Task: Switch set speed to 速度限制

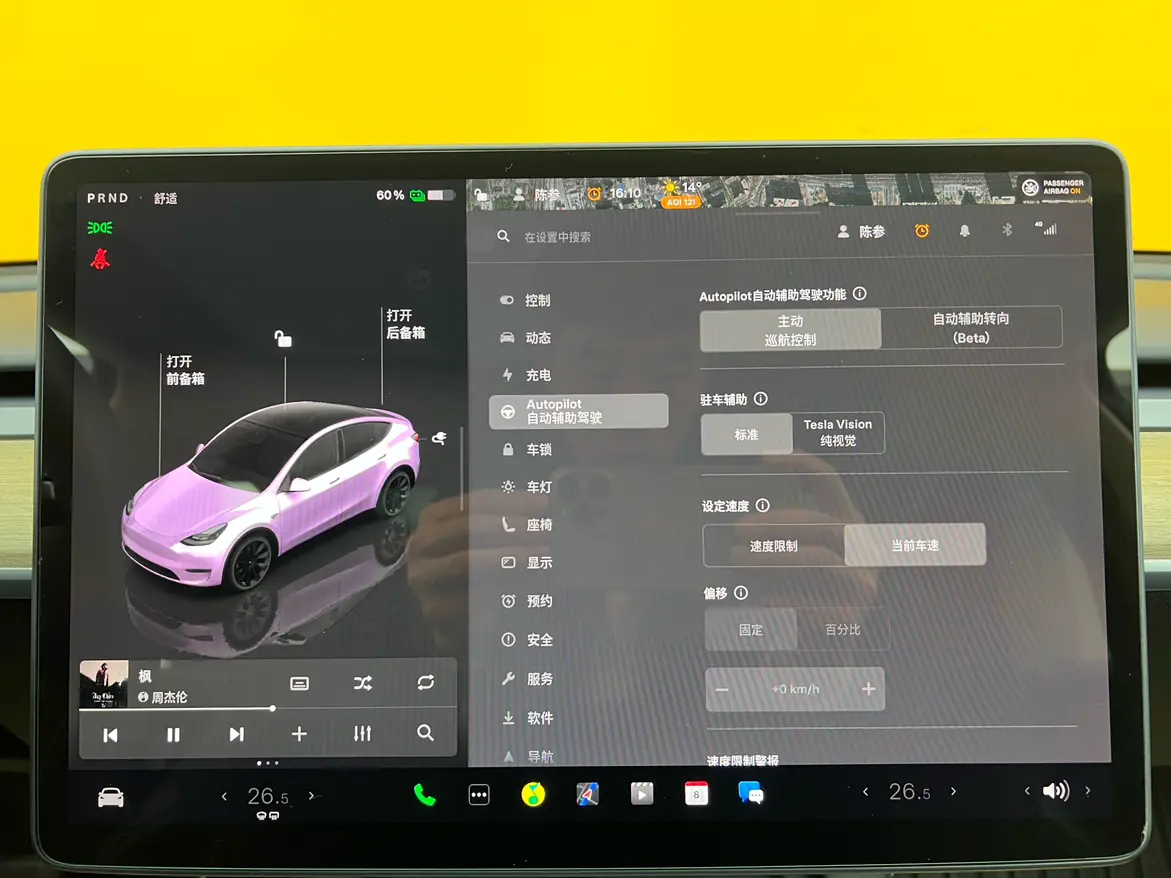Action: [773, 546]
